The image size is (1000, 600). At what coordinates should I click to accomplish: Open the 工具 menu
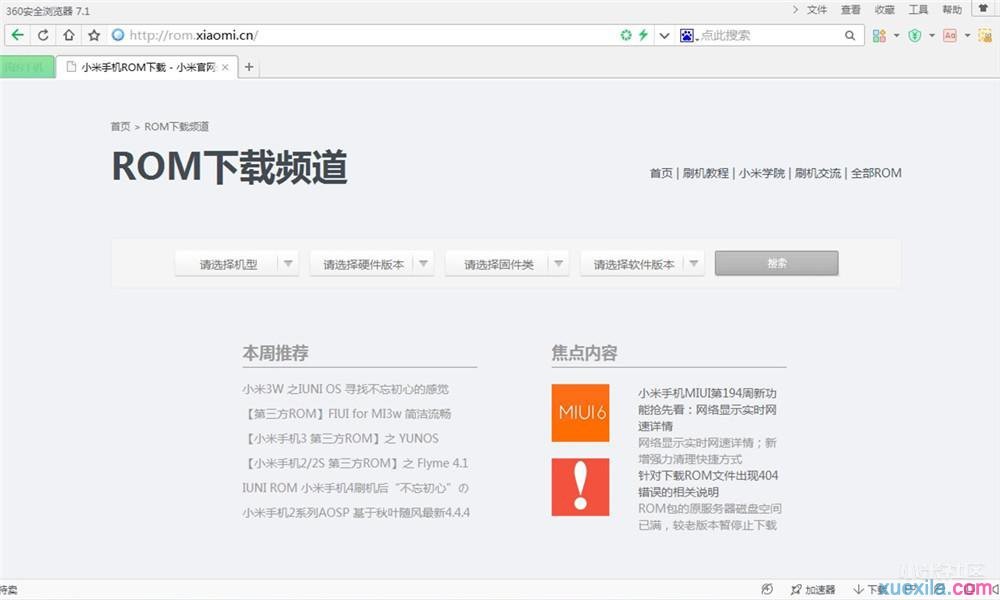point(918,10)
